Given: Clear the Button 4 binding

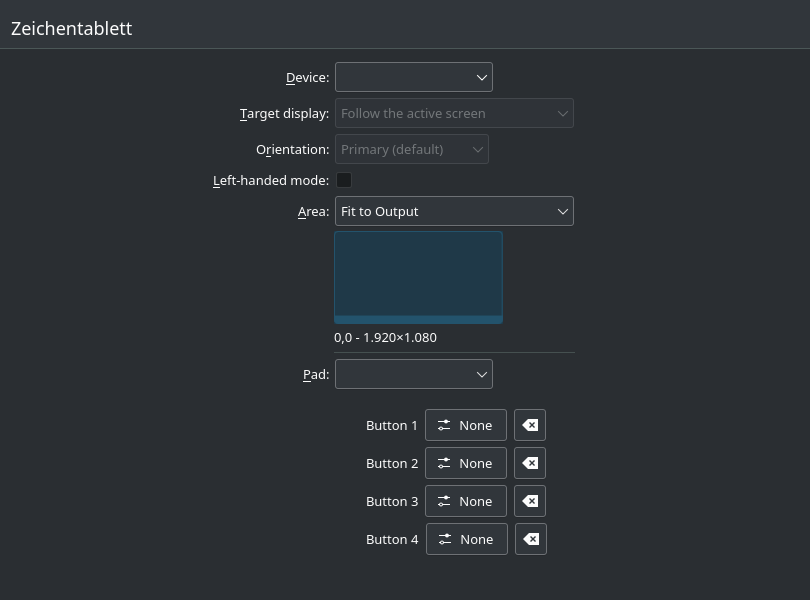Looking at the screenshot, I should tap(531, 539).
